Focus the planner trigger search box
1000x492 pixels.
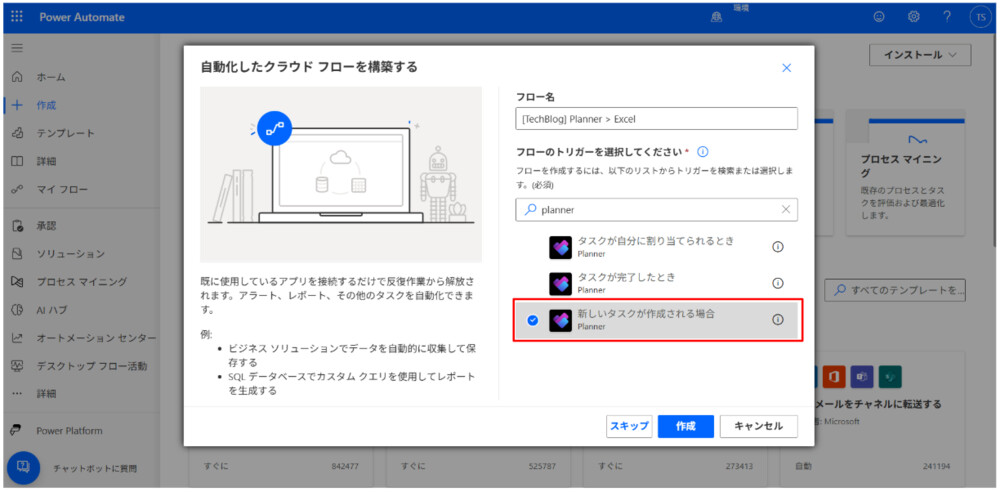(x=656, y=209)
